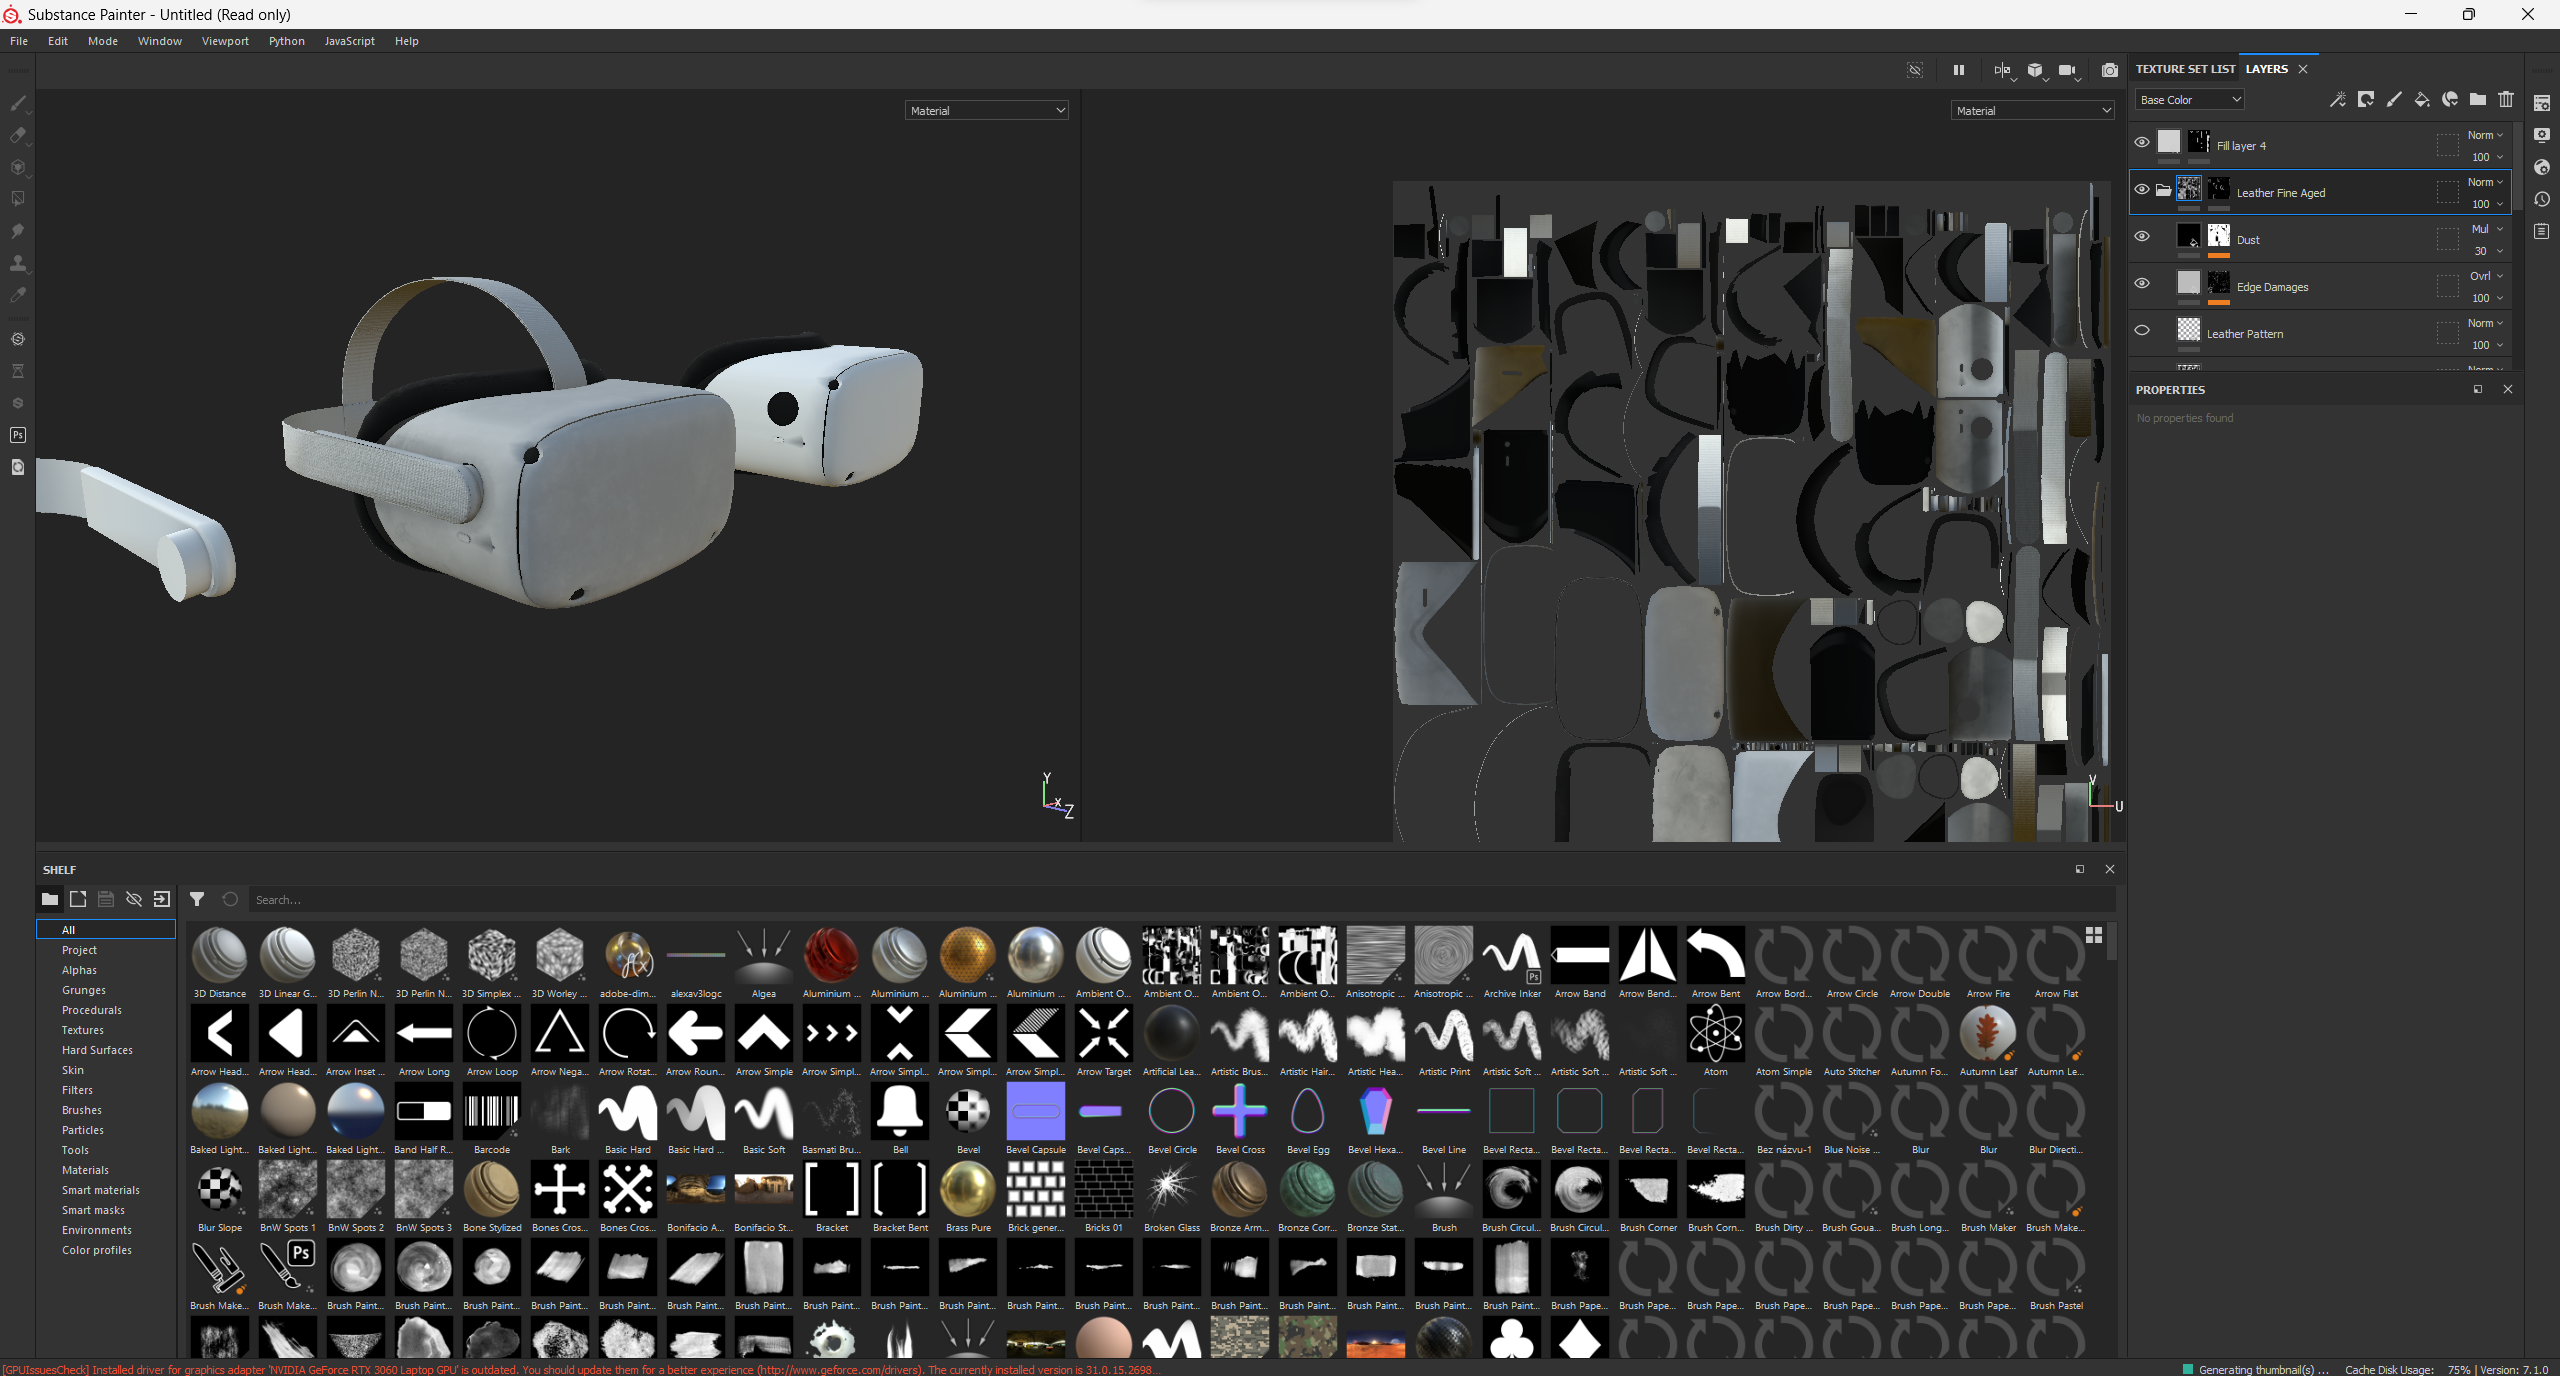Viewport: 2560px width, 1376px height.
Task: Delete layer using the trash icon
Action: (x=2505, y=99)
